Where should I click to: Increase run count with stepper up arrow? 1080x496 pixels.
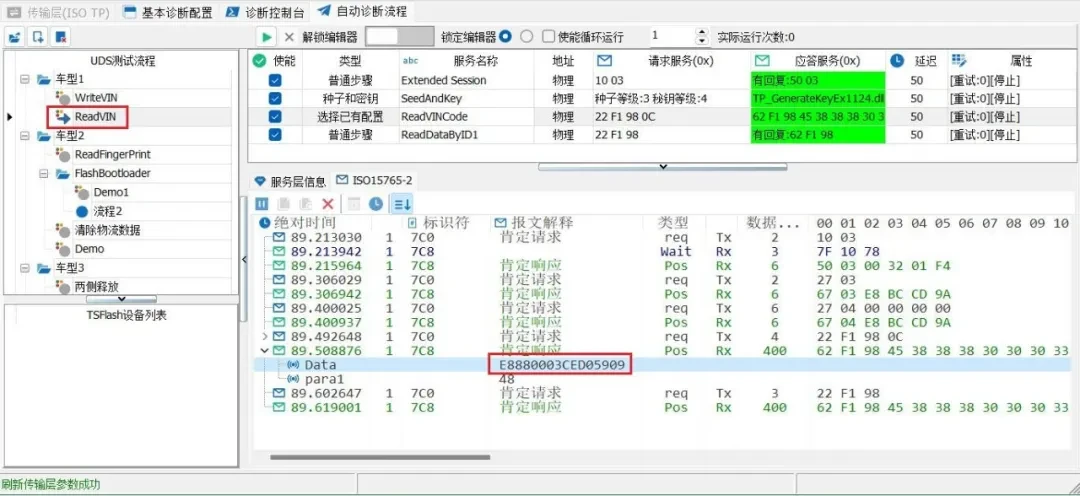click(x=701, y=32)
